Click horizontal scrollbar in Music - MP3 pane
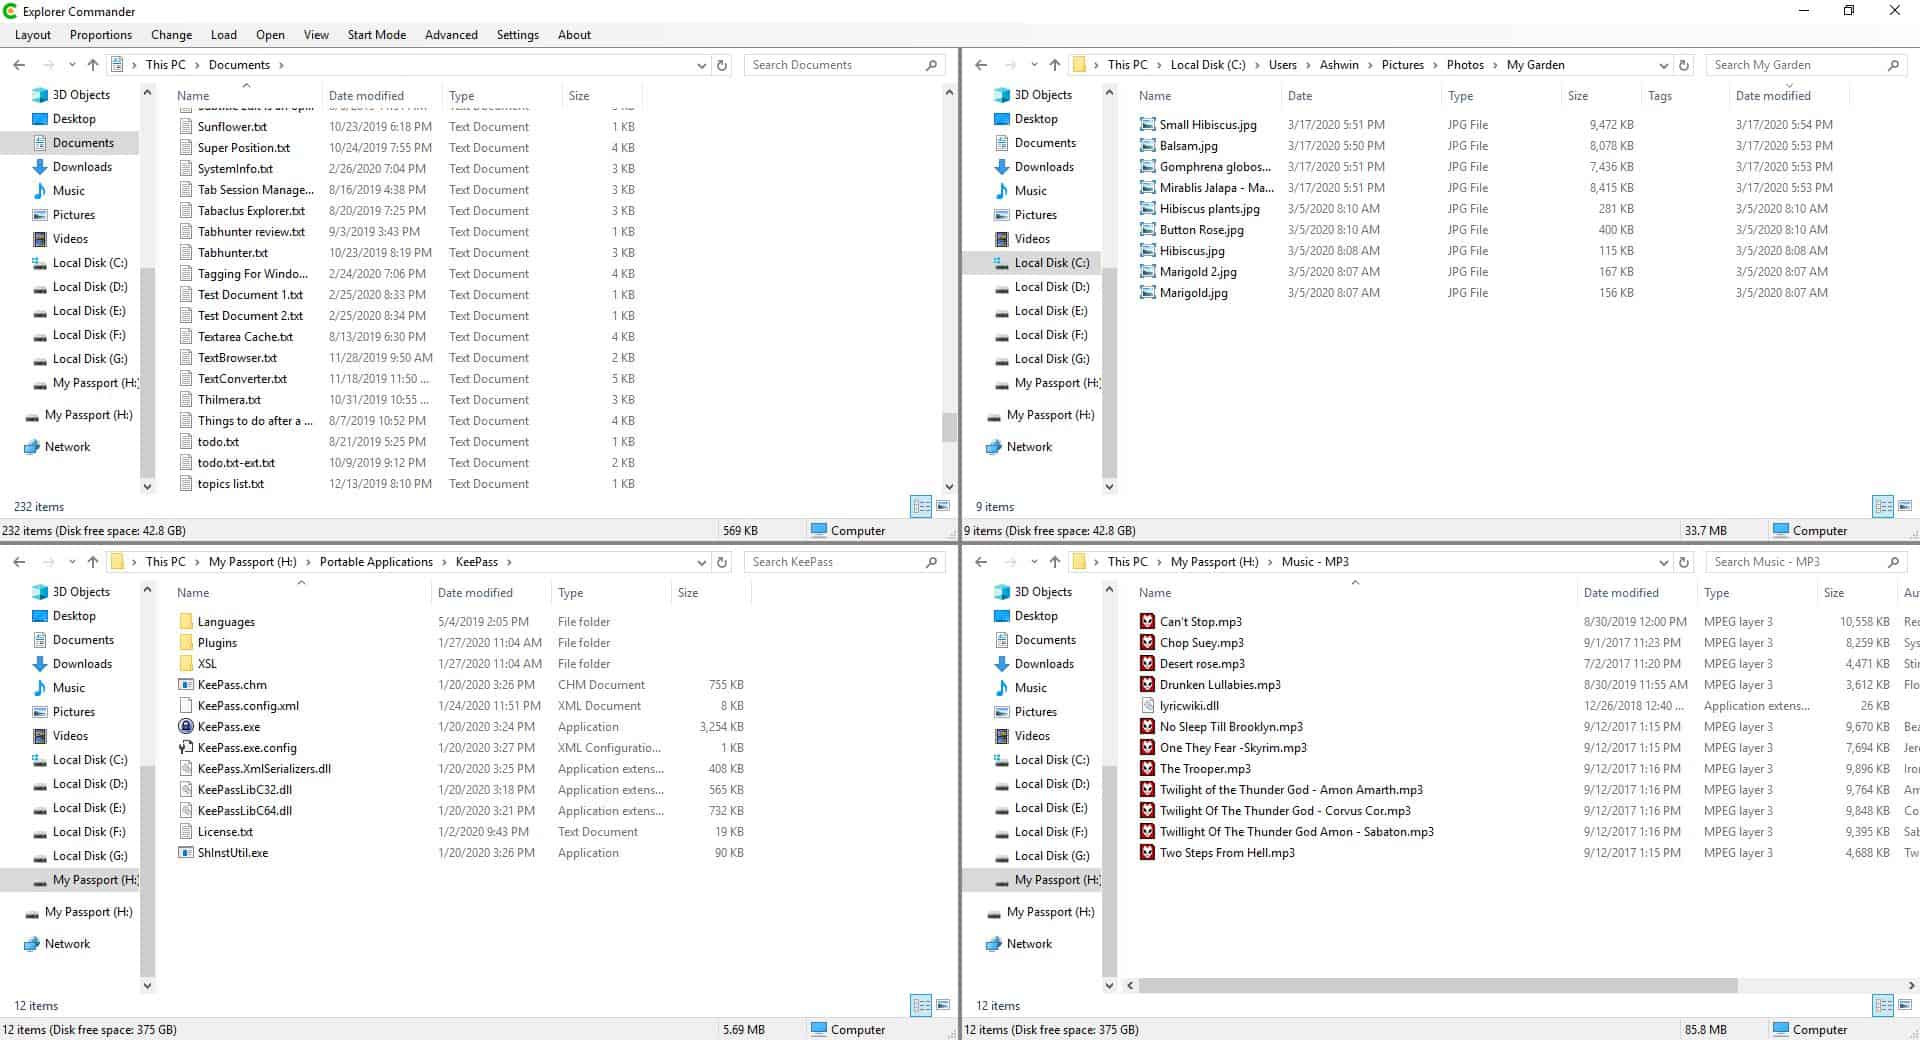Screen dimensions: 1920x1040 (1437, 986)
